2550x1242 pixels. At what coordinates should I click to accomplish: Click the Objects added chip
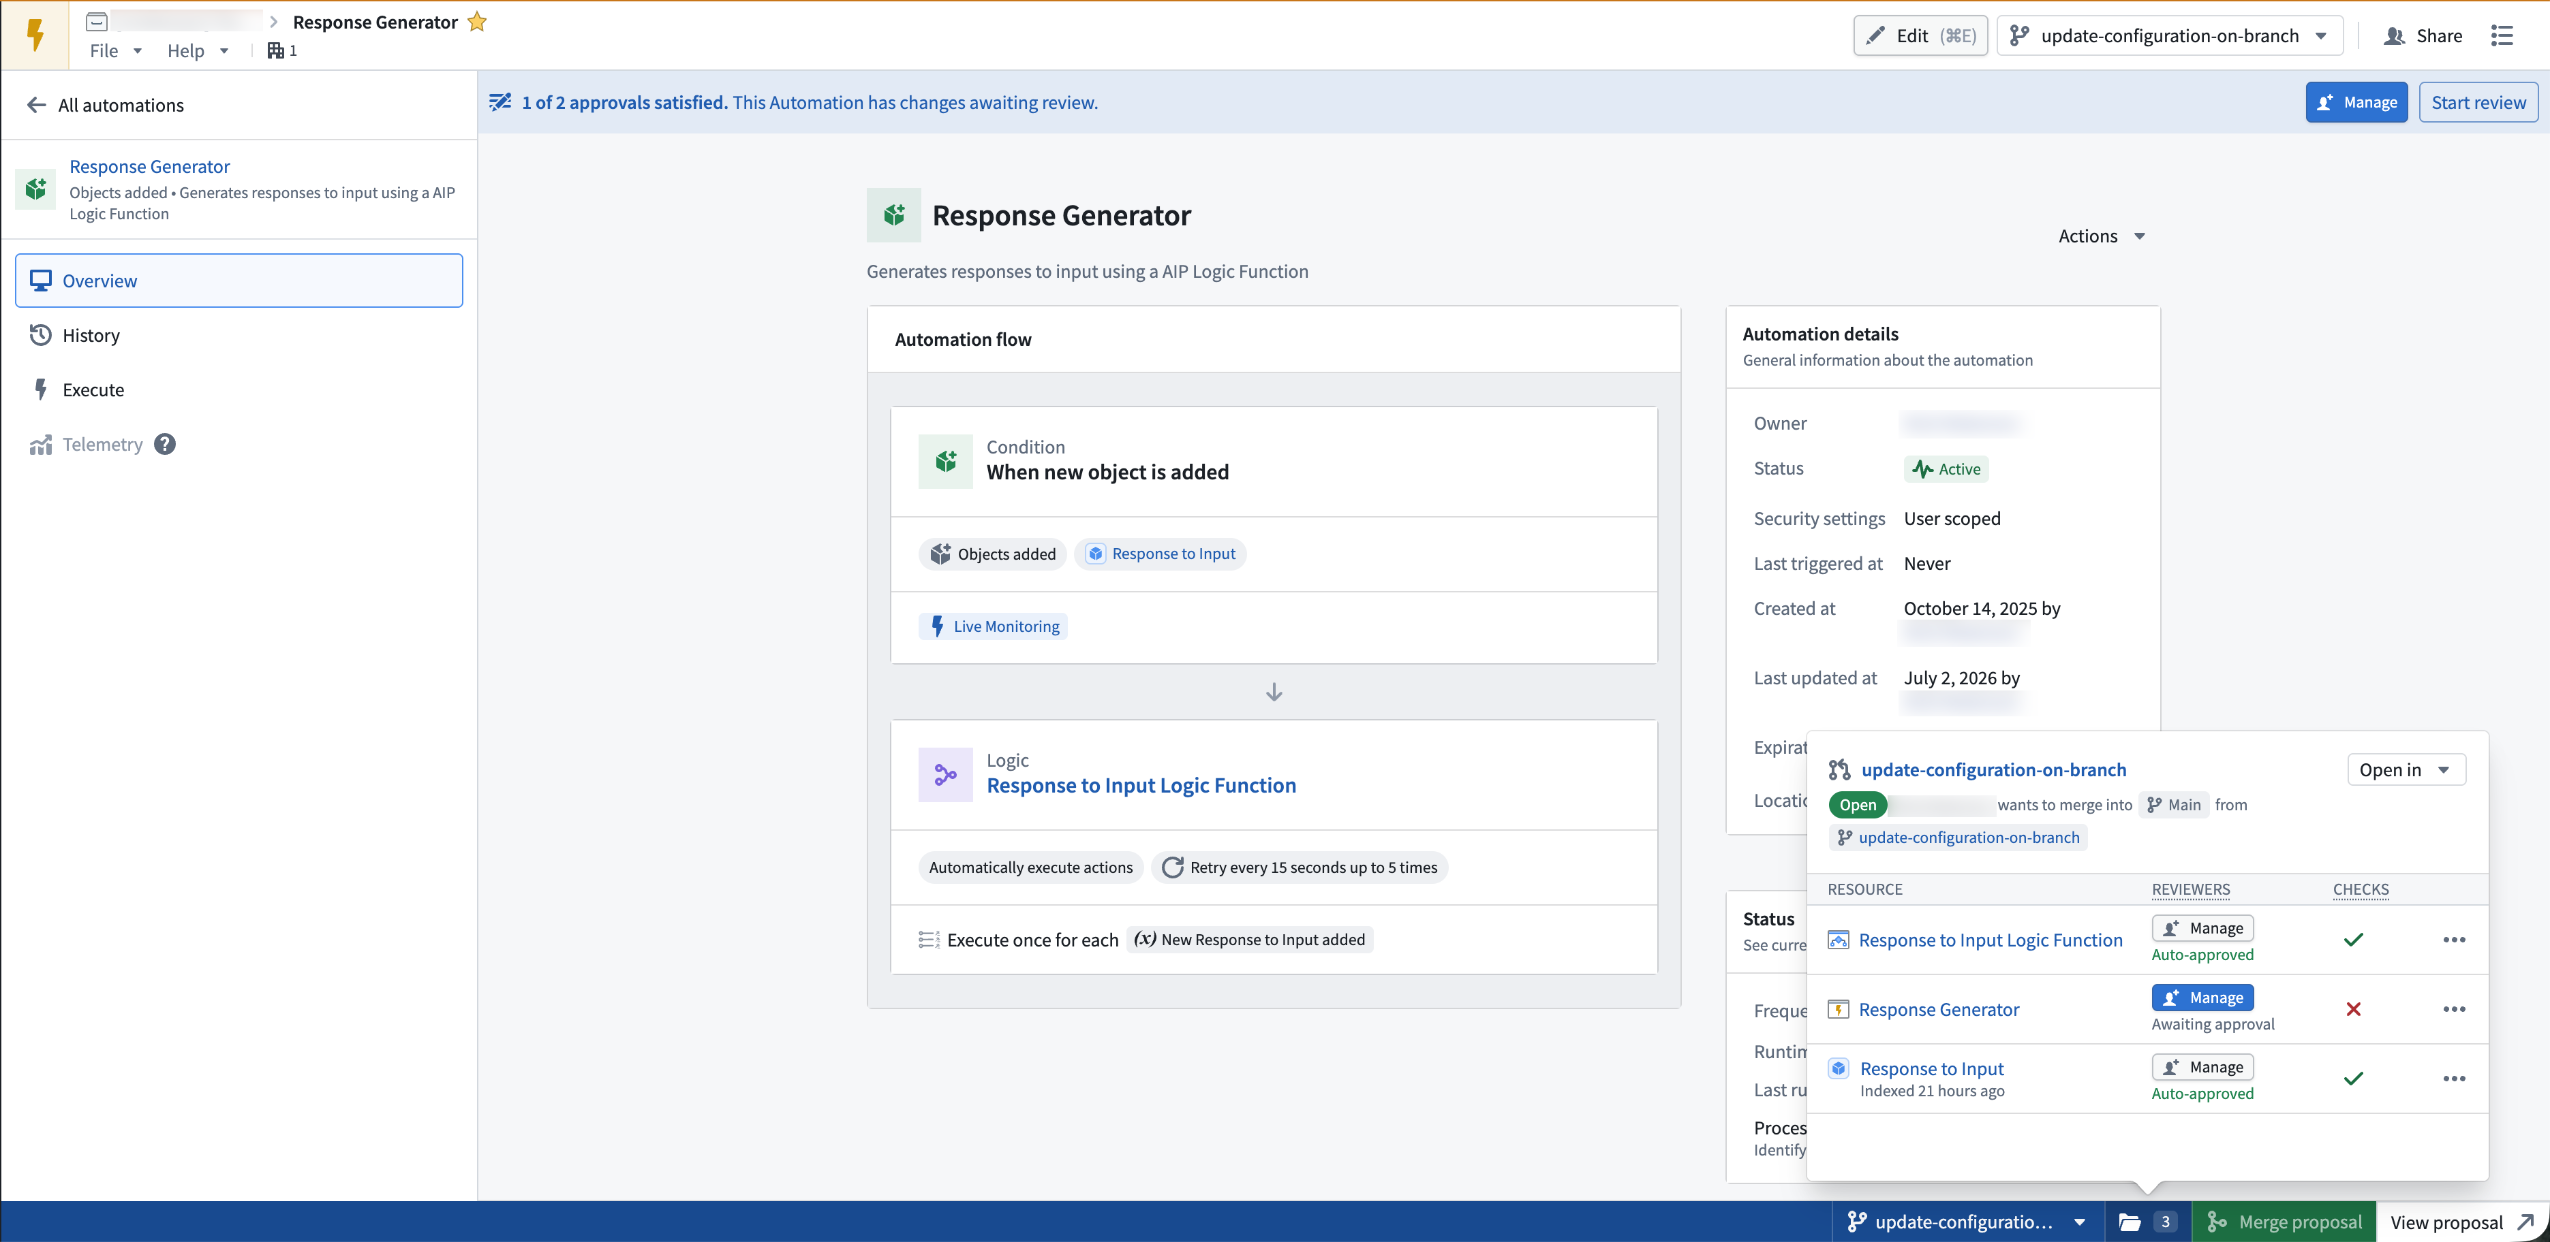(x=992, y=554)
